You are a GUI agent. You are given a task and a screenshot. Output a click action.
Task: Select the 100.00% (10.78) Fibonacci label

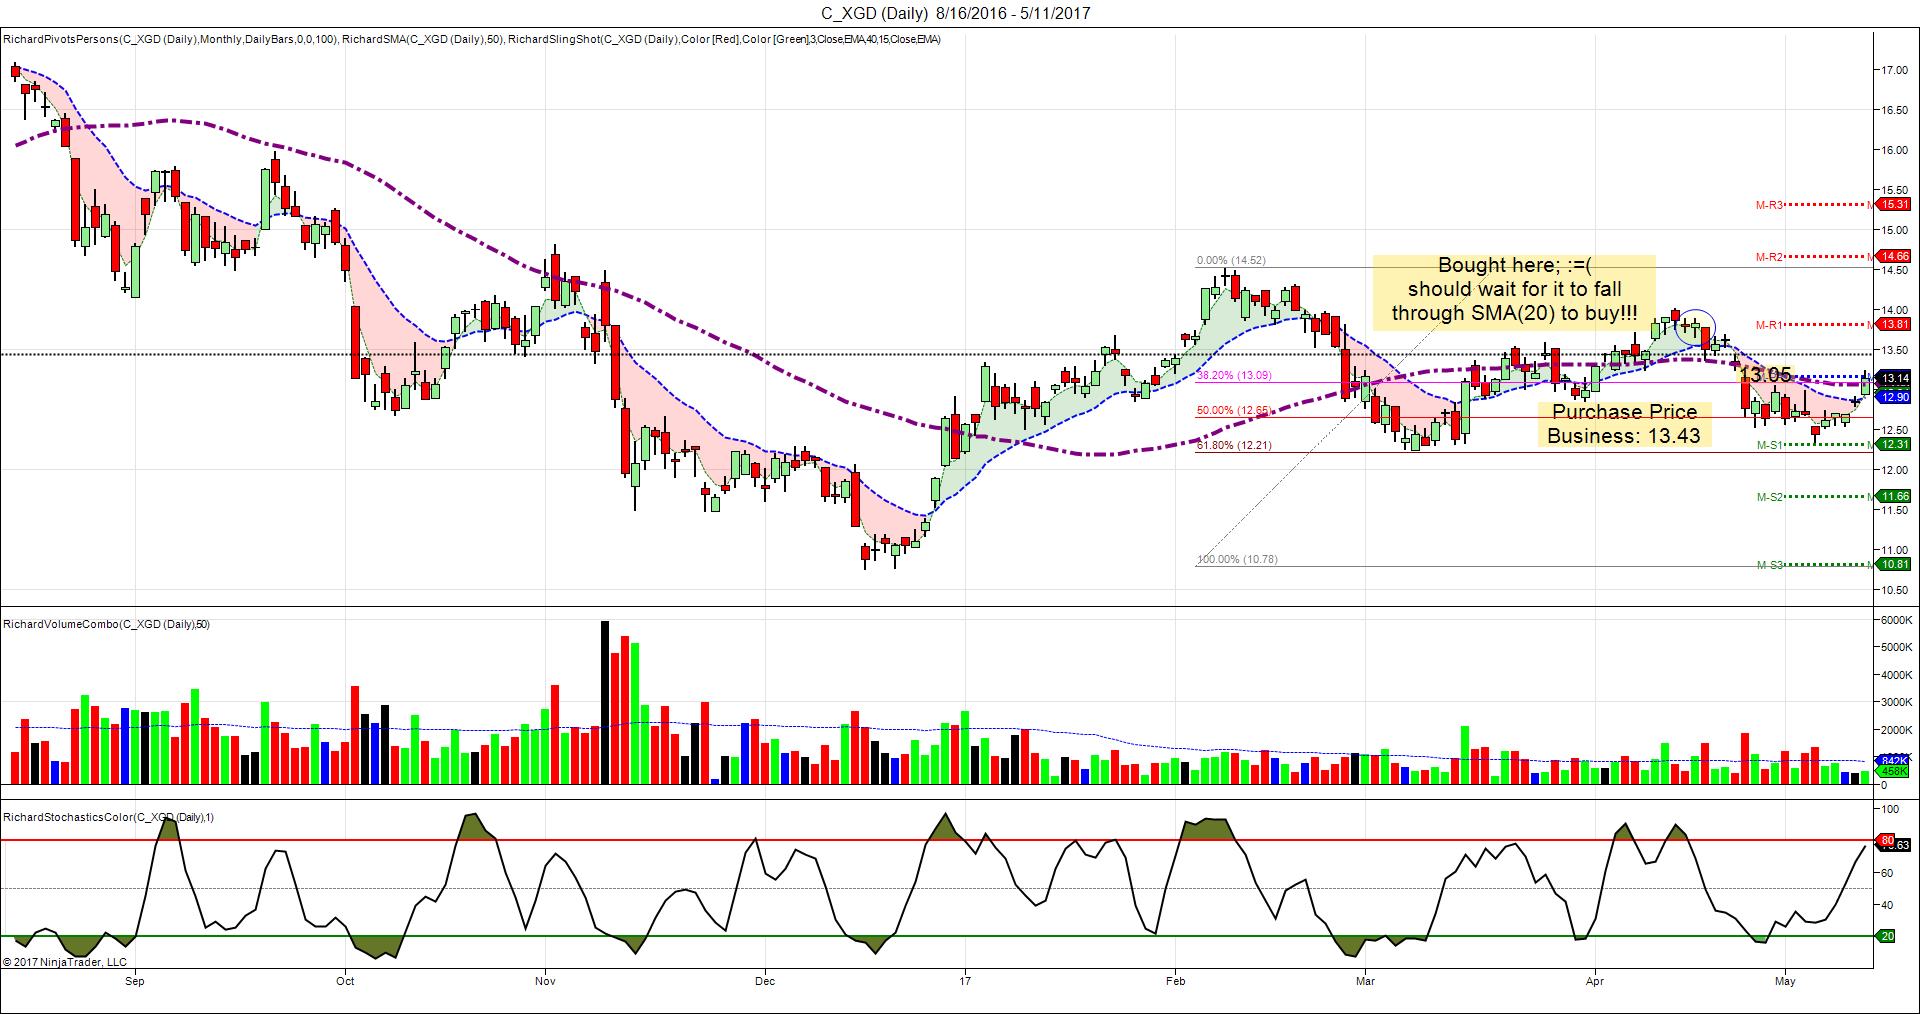[1237, 559]
